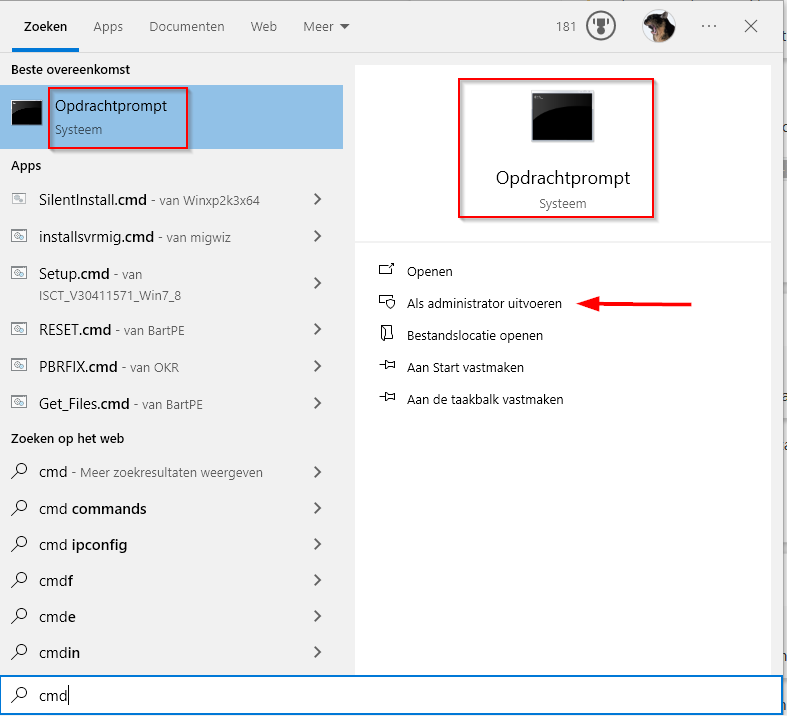Image resolution: width=787 pixels, height=716 pixels.
Task: Click the rewards trophy badge icon
Action: click(600, 26)
